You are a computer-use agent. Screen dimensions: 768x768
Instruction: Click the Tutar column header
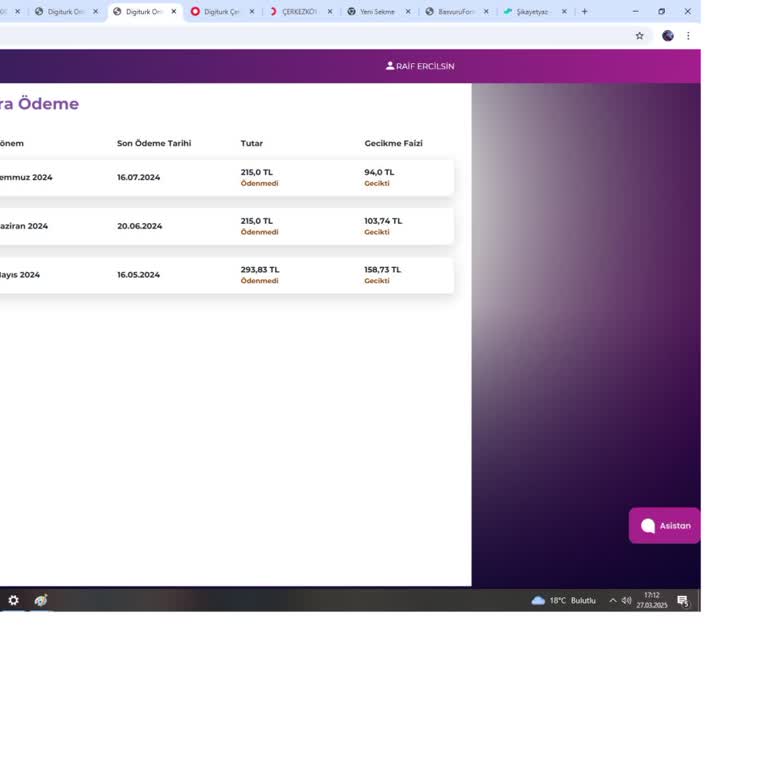coord(252,143)
